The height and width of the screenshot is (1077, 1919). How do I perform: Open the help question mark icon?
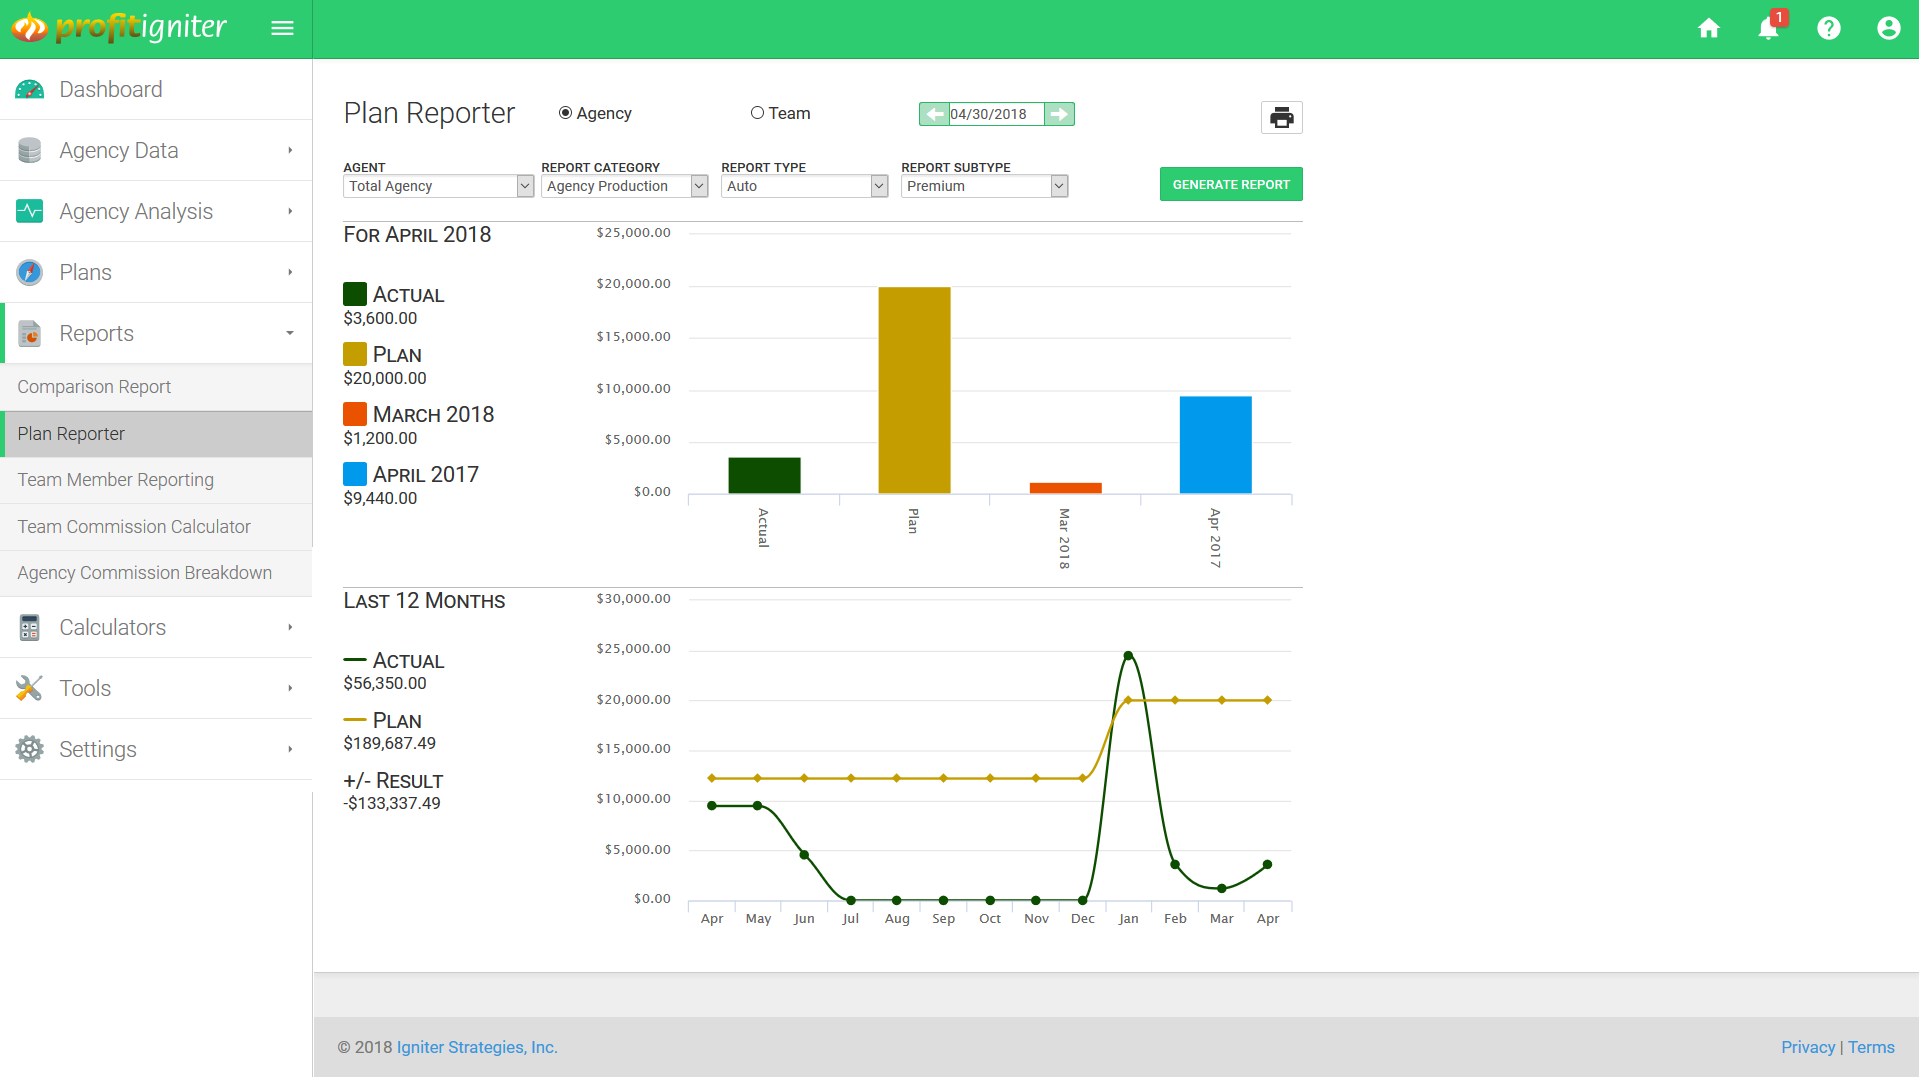[1828, 28]
